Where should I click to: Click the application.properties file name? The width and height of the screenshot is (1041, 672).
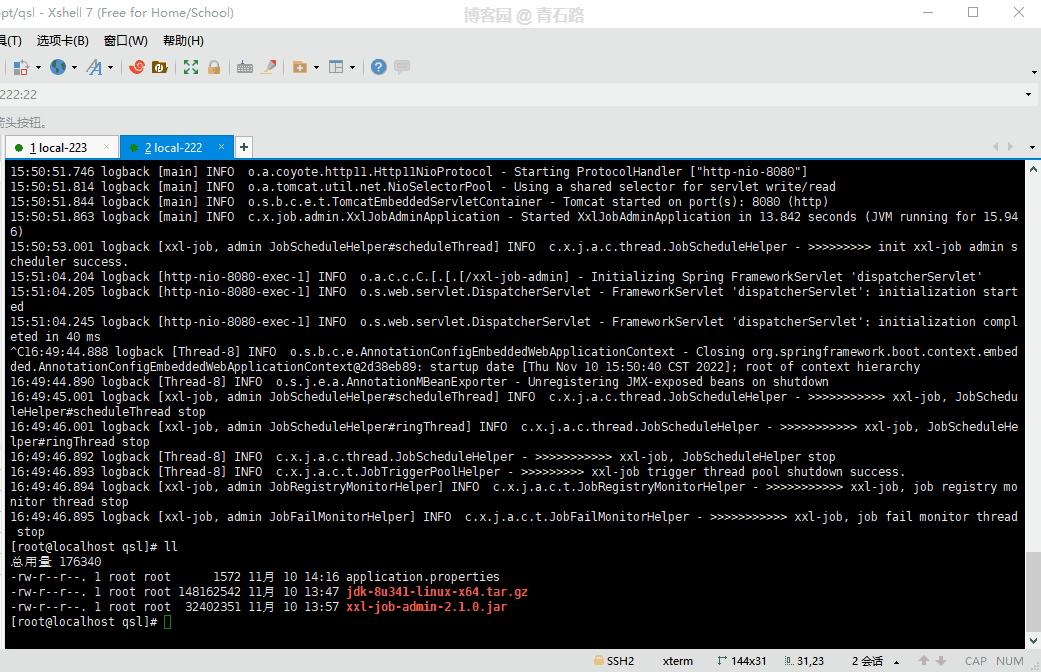pyautogui.click(x=423, y=577)
